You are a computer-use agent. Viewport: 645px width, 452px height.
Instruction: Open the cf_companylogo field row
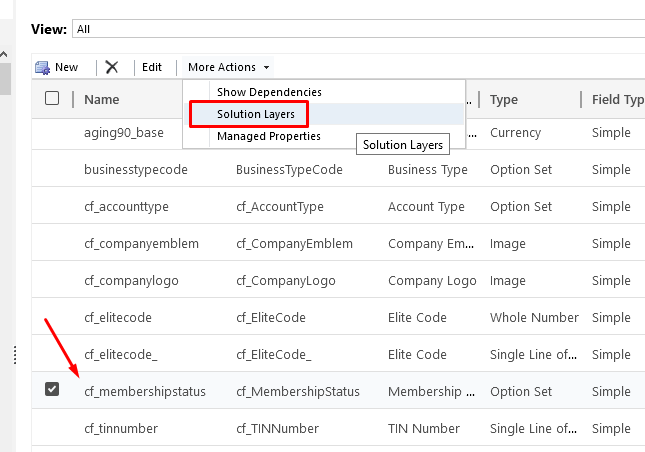pos(131,280)
